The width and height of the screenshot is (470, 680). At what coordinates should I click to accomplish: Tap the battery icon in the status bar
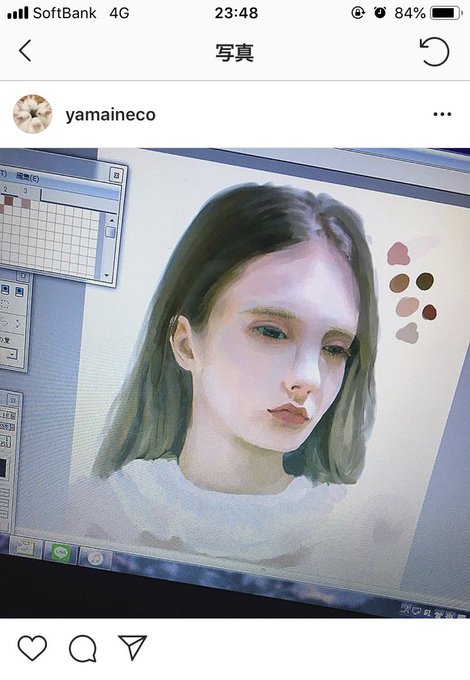point(446,13)
